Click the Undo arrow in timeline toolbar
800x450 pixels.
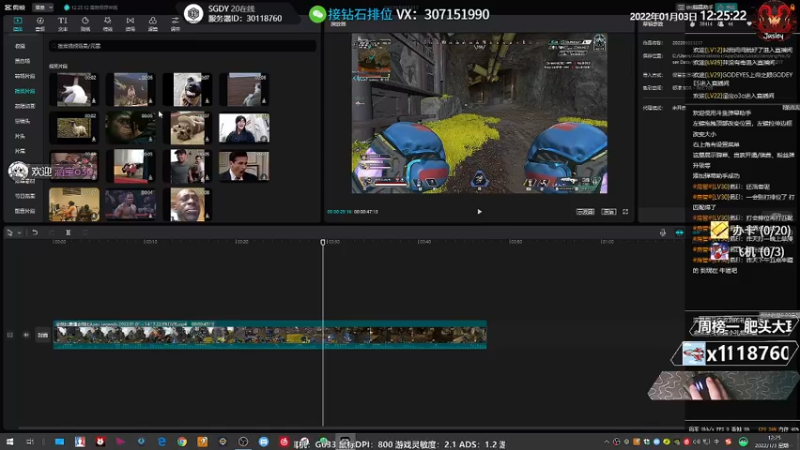(x=35, y=232)
